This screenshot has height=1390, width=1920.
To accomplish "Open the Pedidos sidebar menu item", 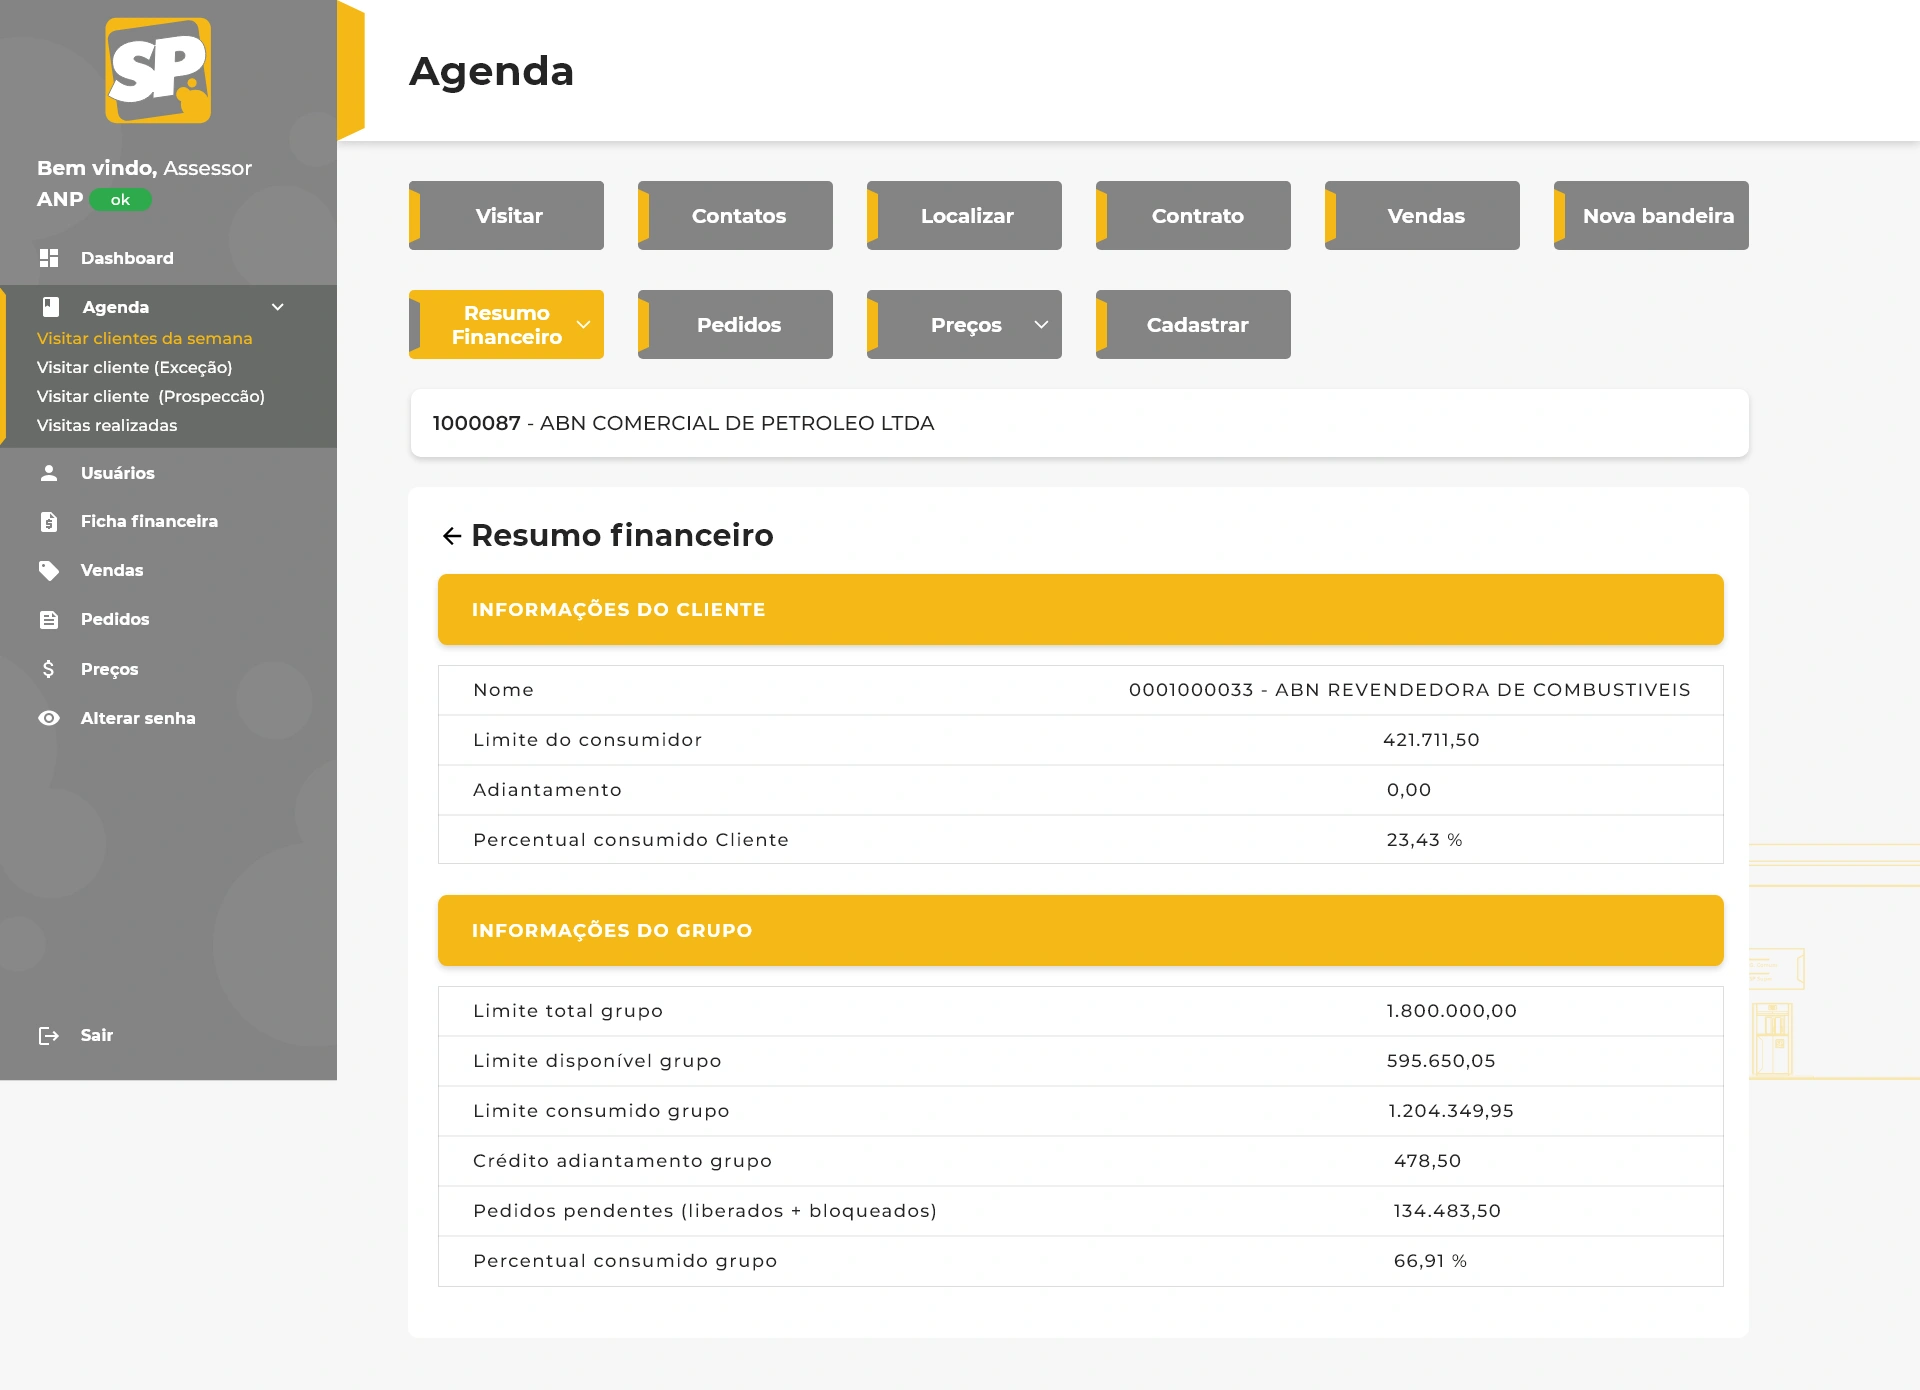I will click(114, 619).
